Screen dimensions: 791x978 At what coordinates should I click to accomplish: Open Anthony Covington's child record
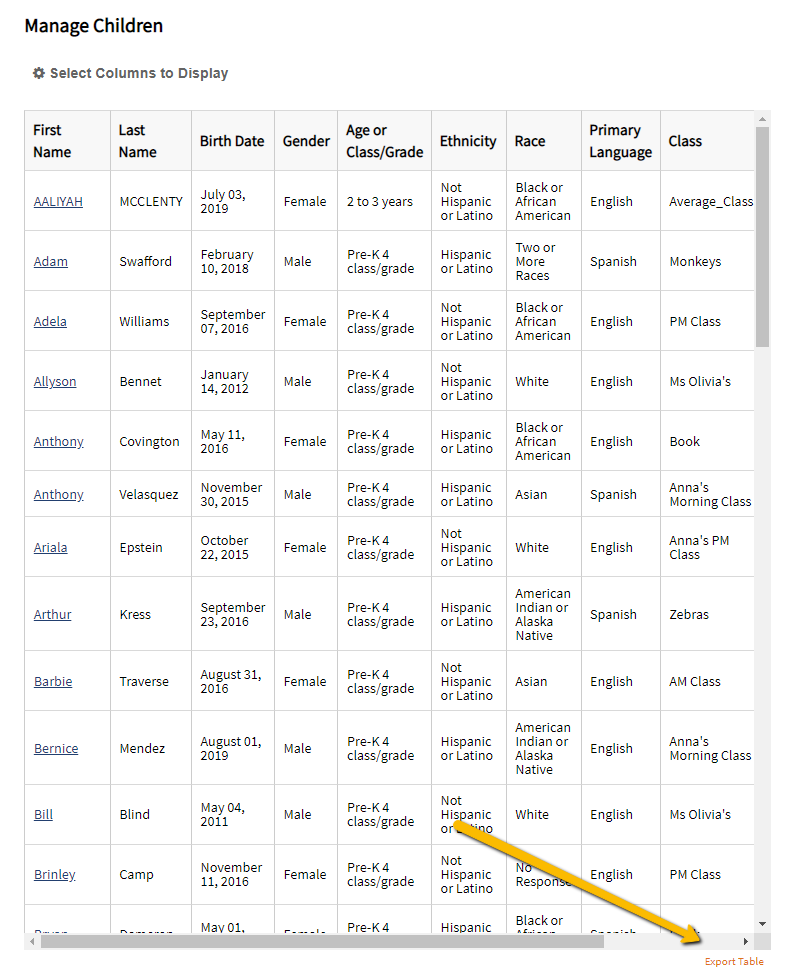coord(57,441)
